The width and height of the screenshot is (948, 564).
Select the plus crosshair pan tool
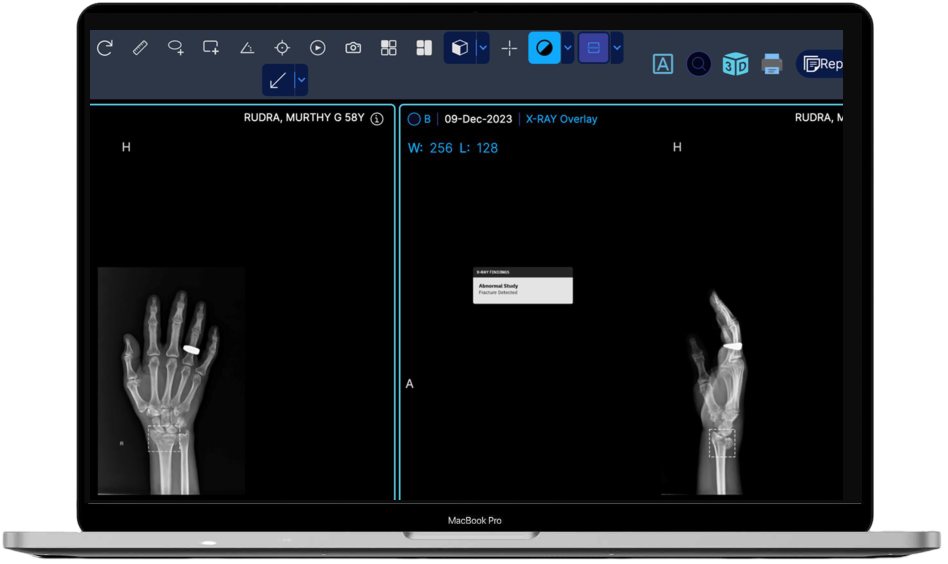(x=510, y=48)
